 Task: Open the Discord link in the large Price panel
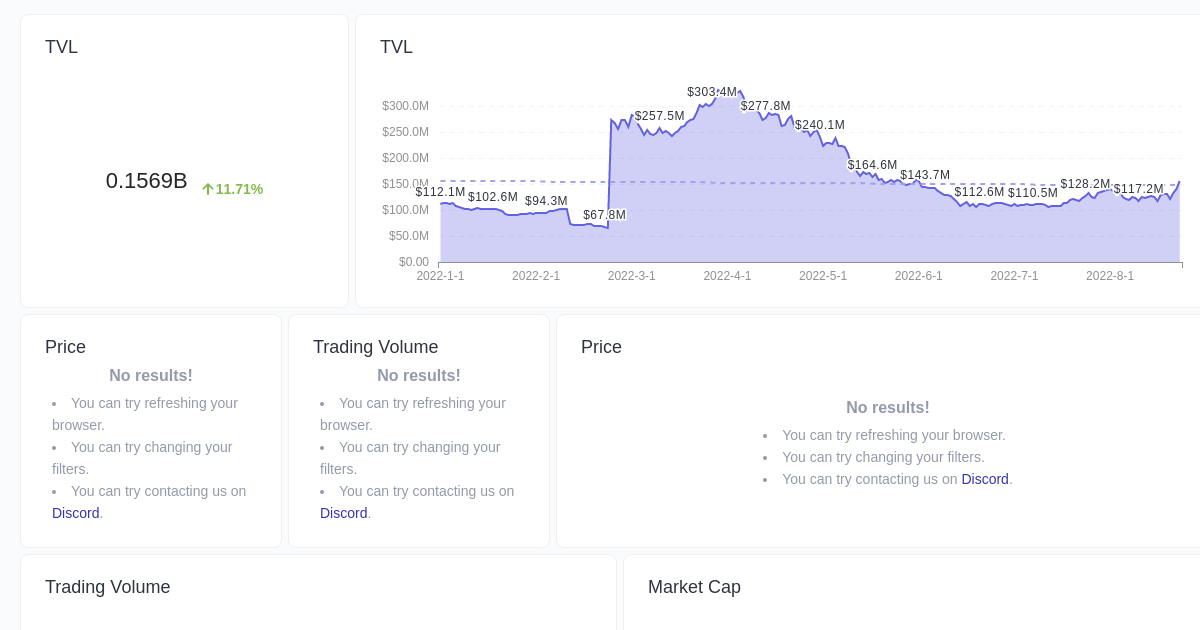coord(984,479)
